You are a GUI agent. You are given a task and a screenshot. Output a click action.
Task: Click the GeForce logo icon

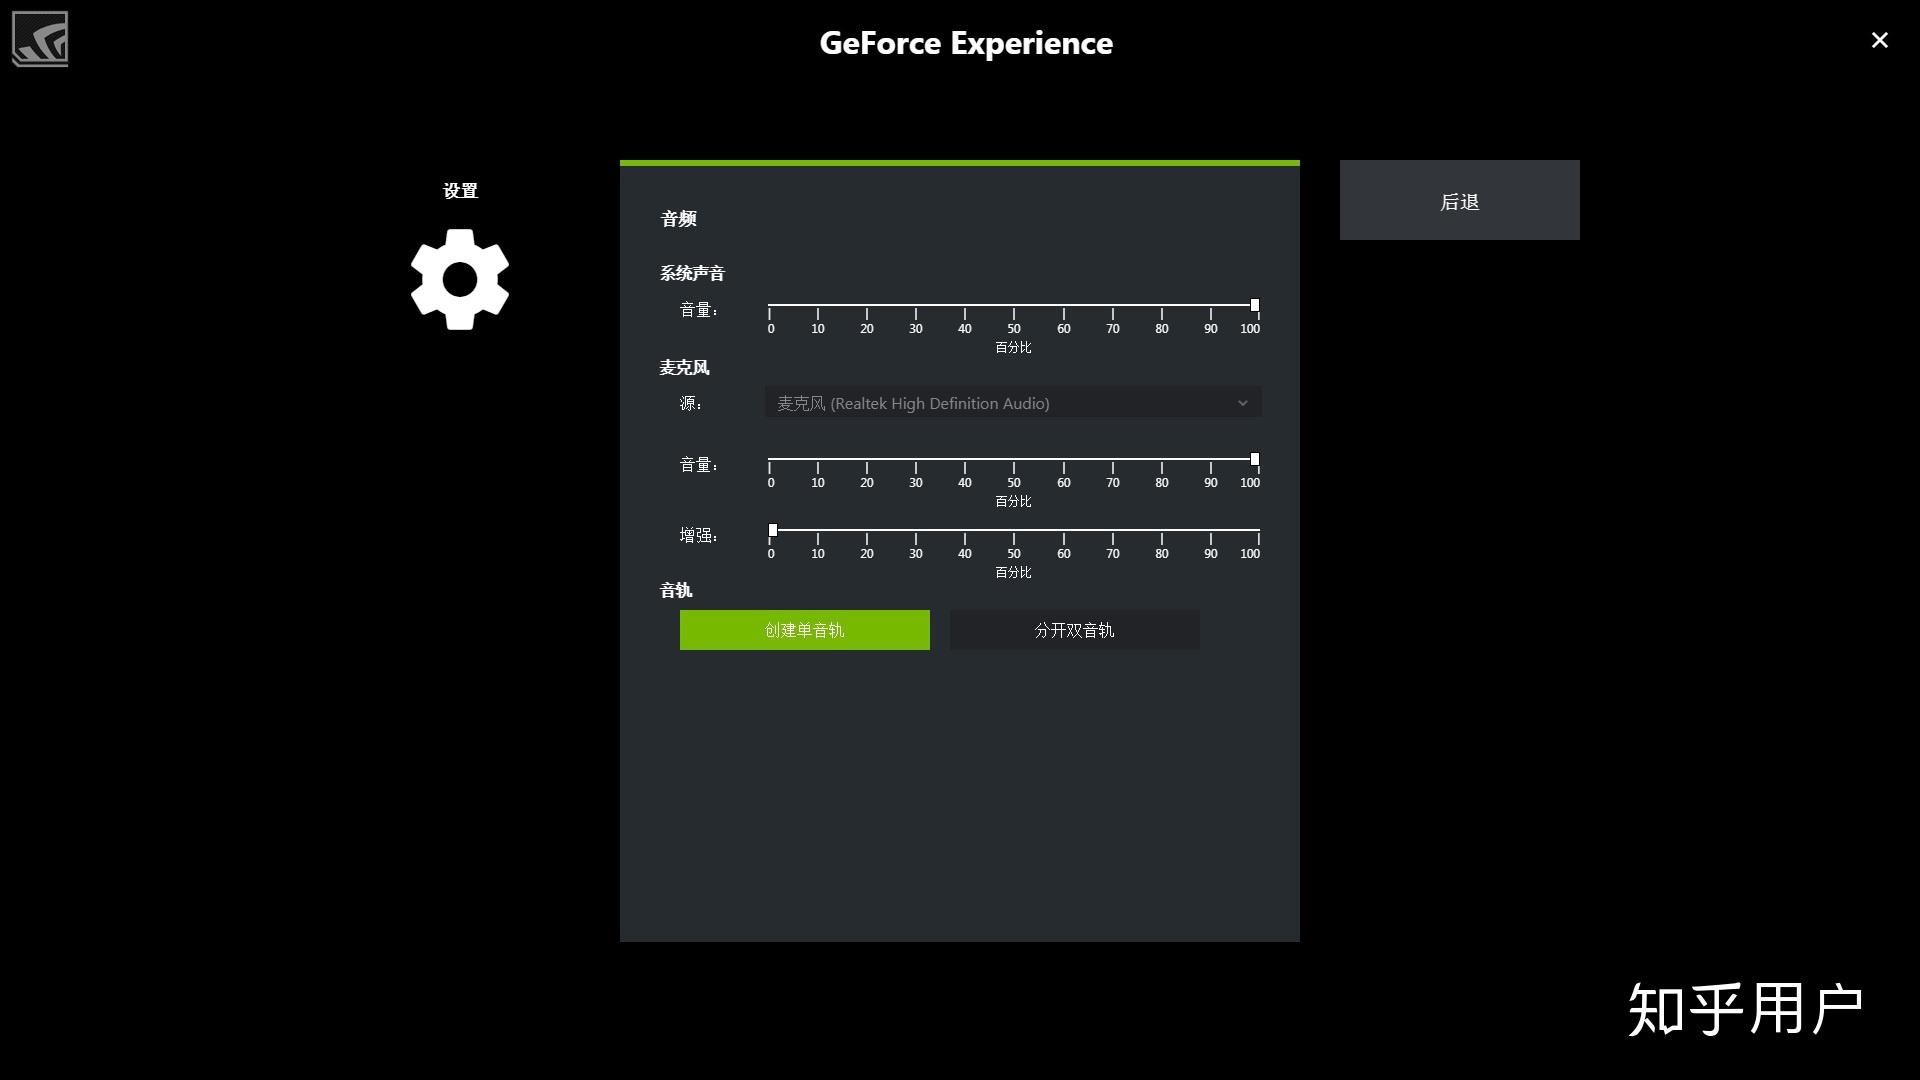[x=40, y=39]
